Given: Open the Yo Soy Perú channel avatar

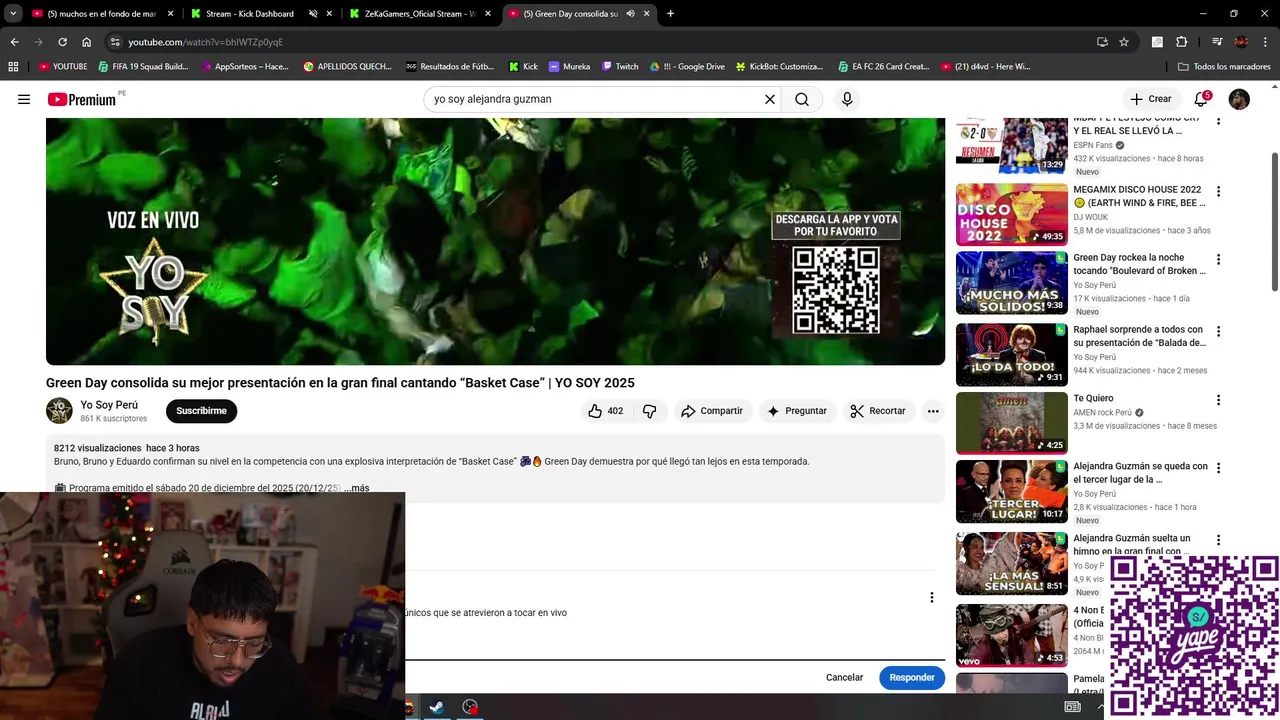Looking at the screenshot, I should coord(59,411).
